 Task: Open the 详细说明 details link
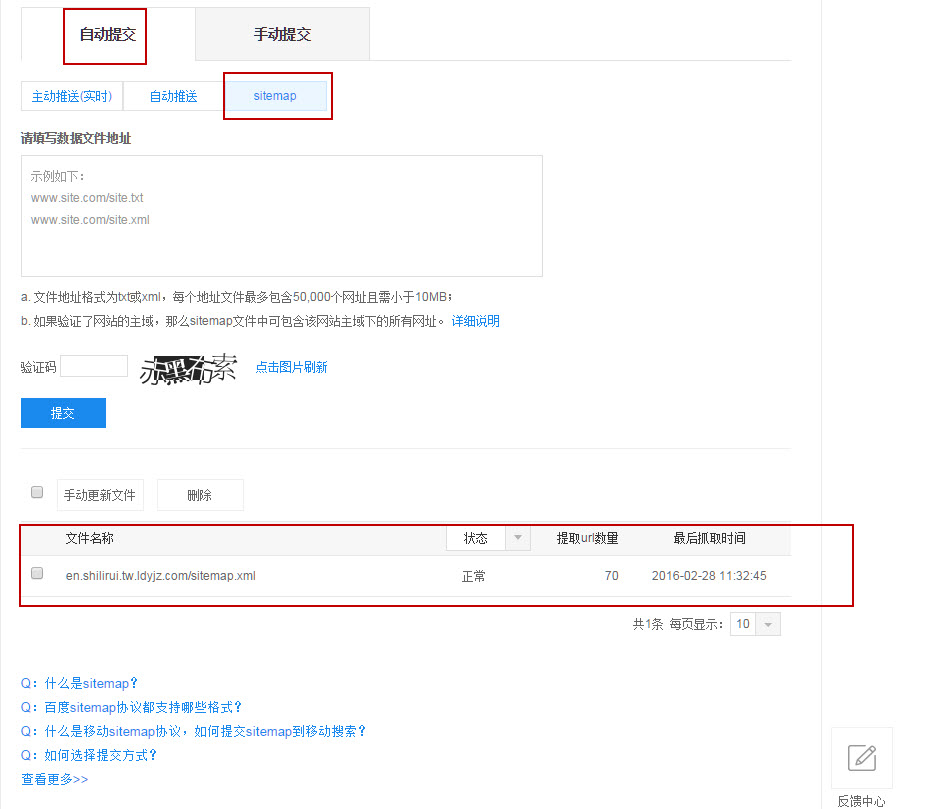475,320
